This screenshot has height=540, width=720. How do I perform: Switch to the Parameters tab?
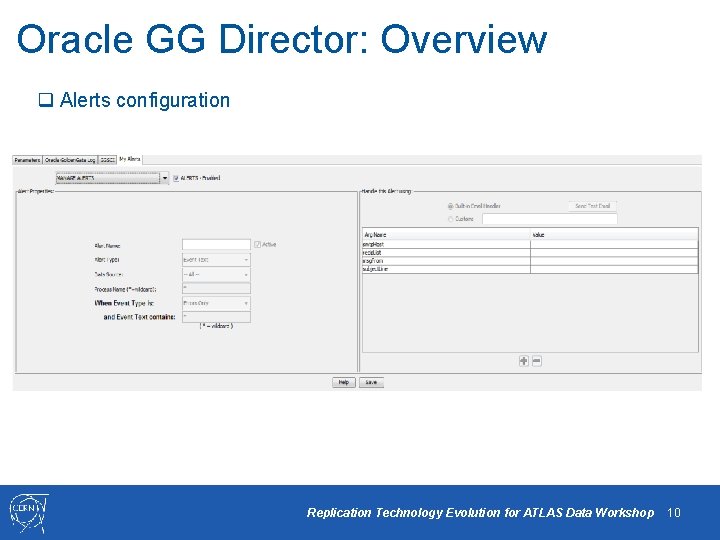pos(27,160)
